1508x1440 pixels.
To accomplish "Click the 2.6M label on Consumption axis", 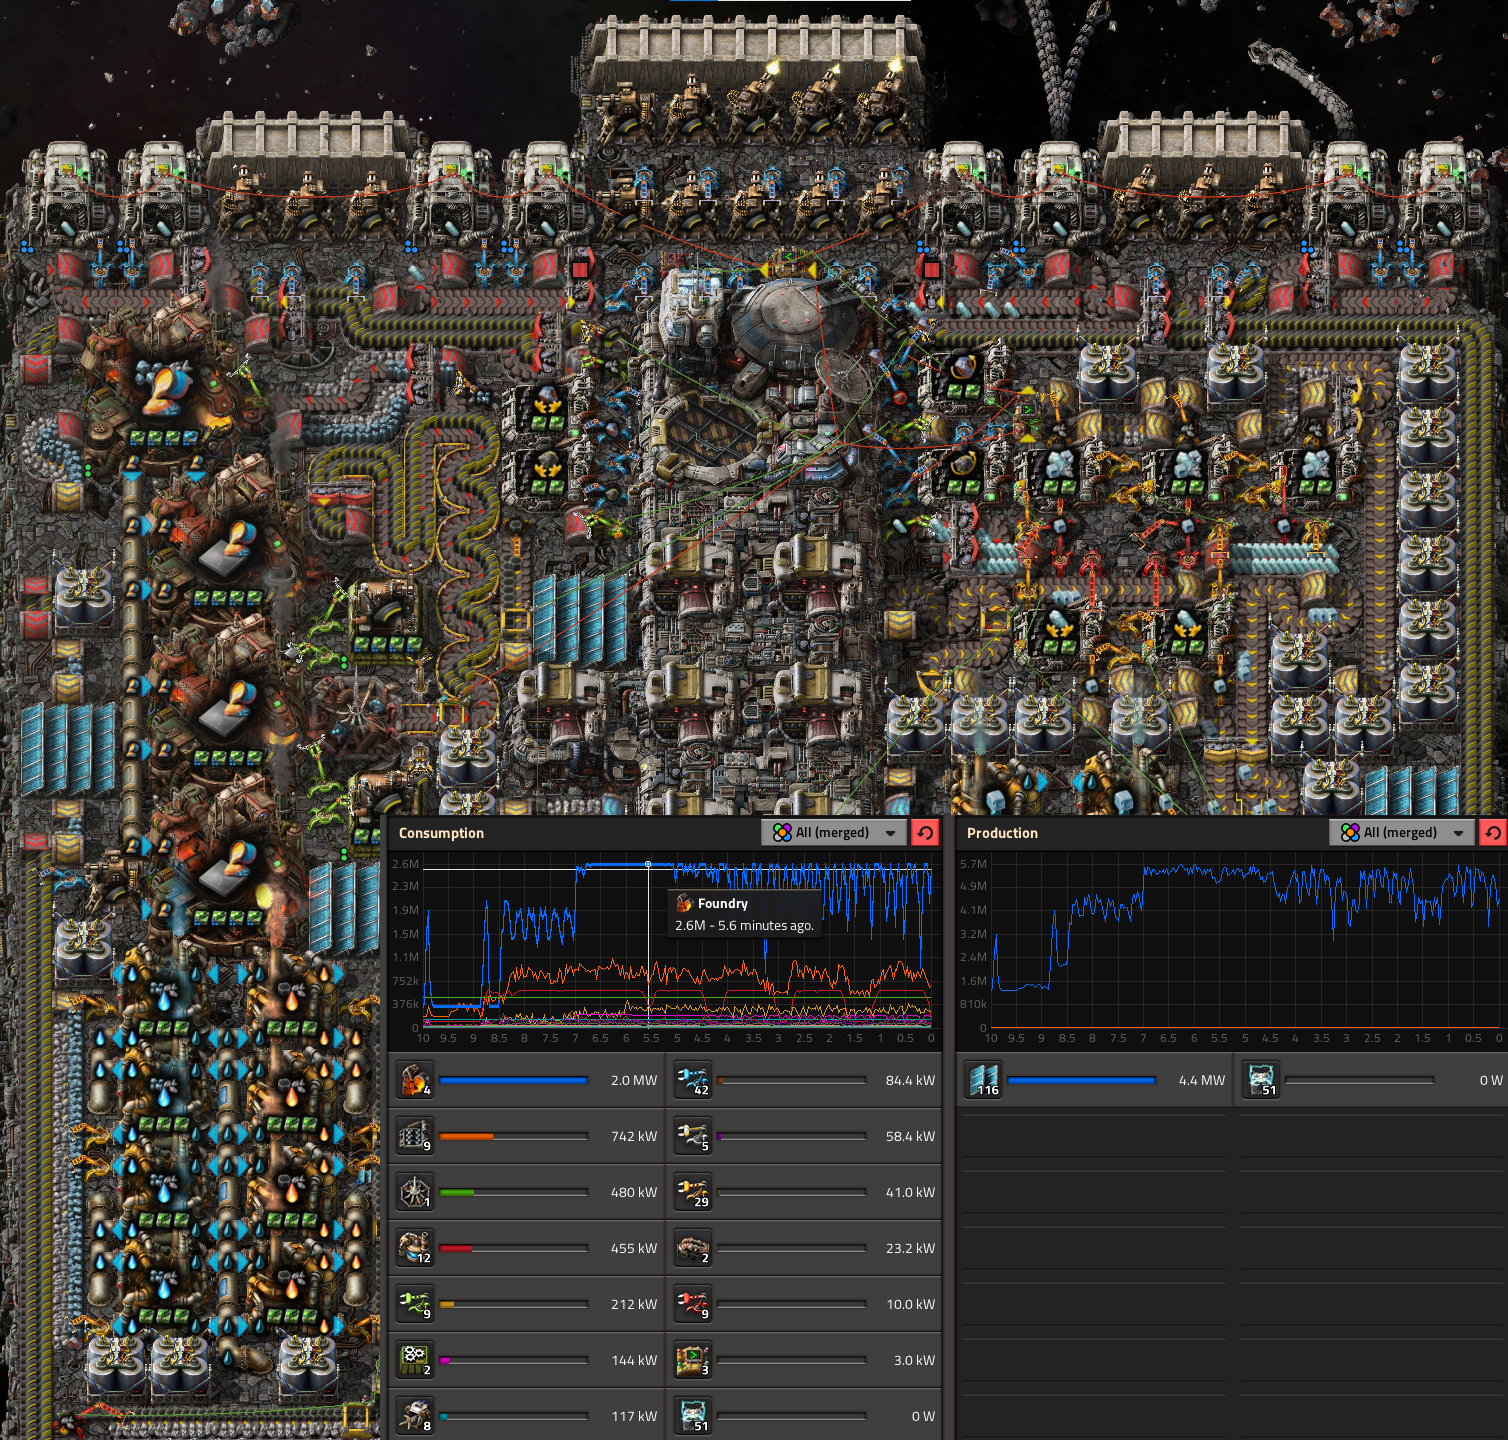I will tap(405, 864).
